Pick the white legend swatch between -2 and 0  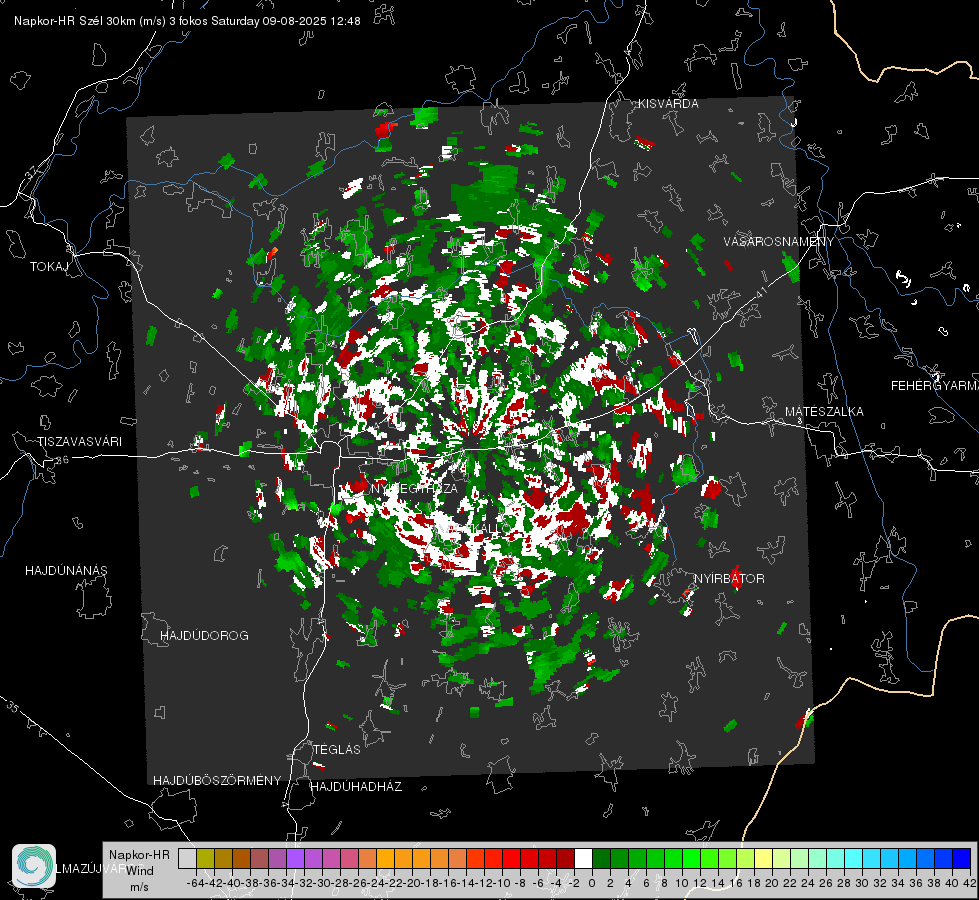583,858
